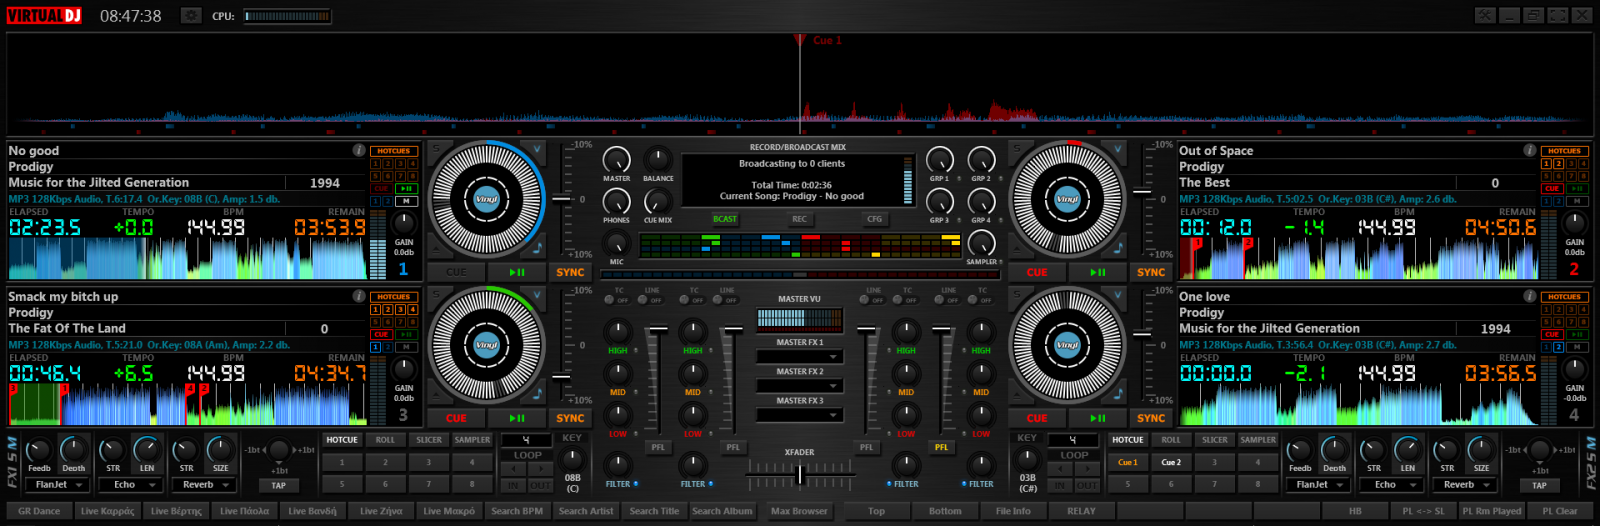Toggle the SYNC button on deck 1
Viewport: 1600px width, 526px height.
[570, 272]
